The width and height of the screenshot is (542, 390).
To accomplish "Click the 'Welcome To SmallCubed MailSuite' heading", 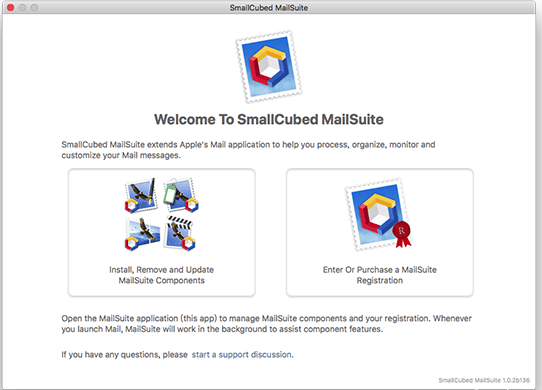I will coord(269,120).
